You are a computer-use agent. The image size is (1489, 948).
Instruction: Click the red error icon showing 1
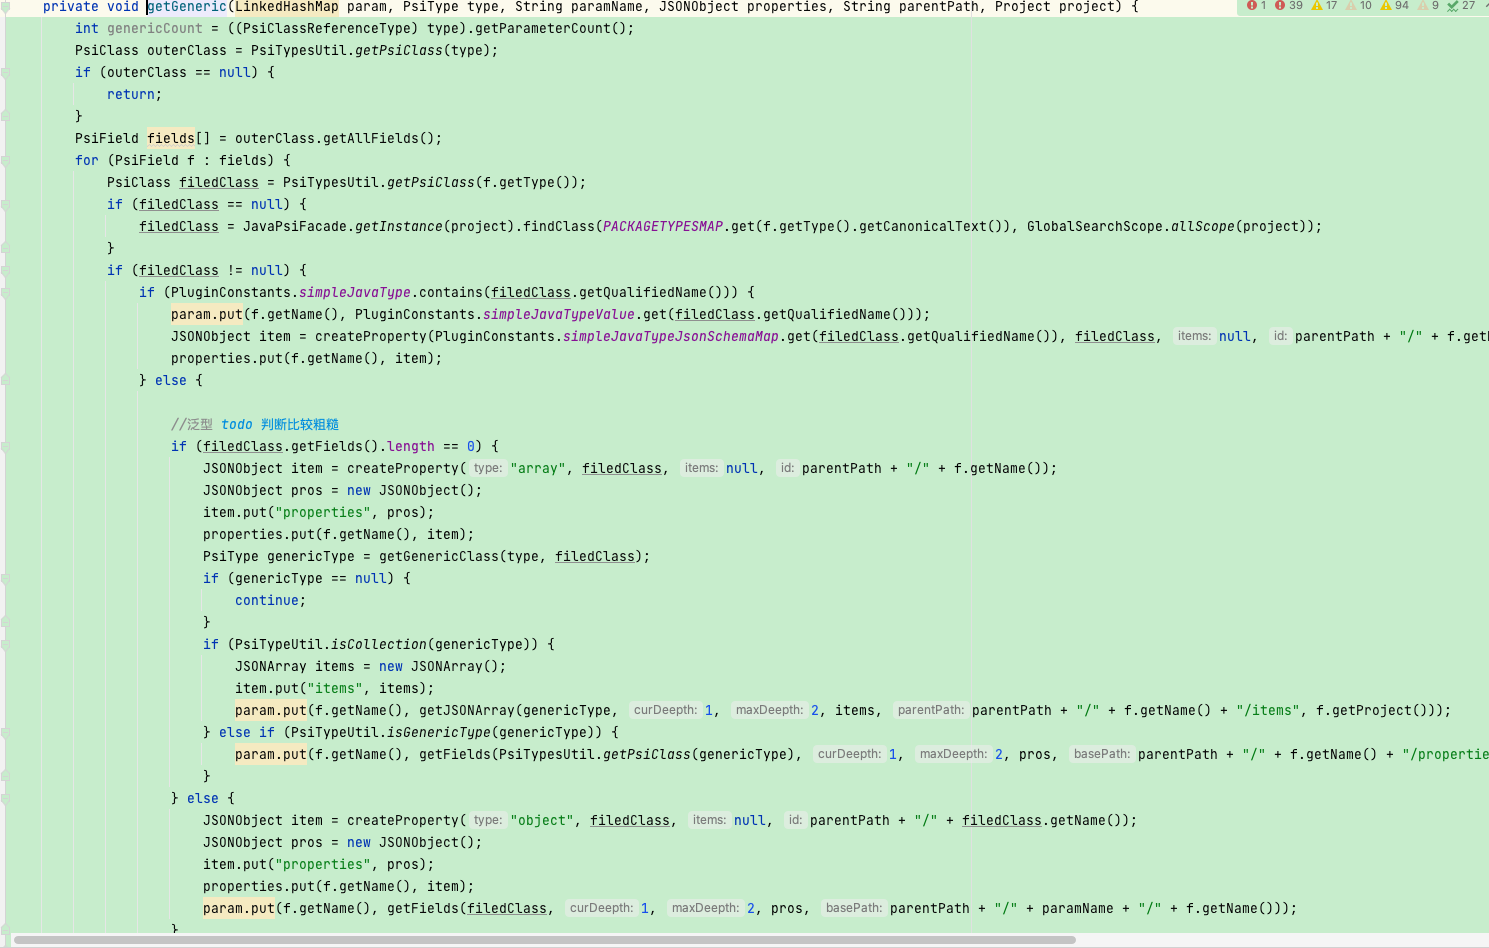point(1251,6)
